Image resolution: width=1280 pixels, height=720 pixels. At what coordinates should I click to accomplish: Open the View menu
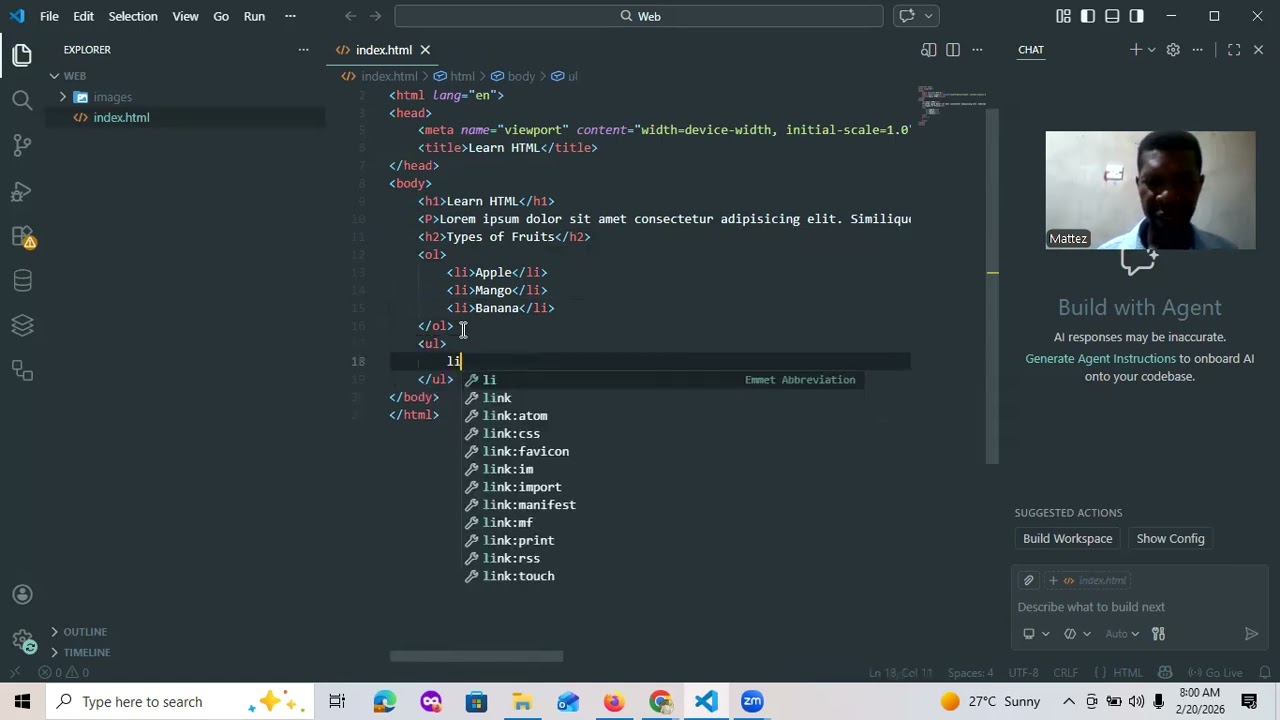point(185,16)
